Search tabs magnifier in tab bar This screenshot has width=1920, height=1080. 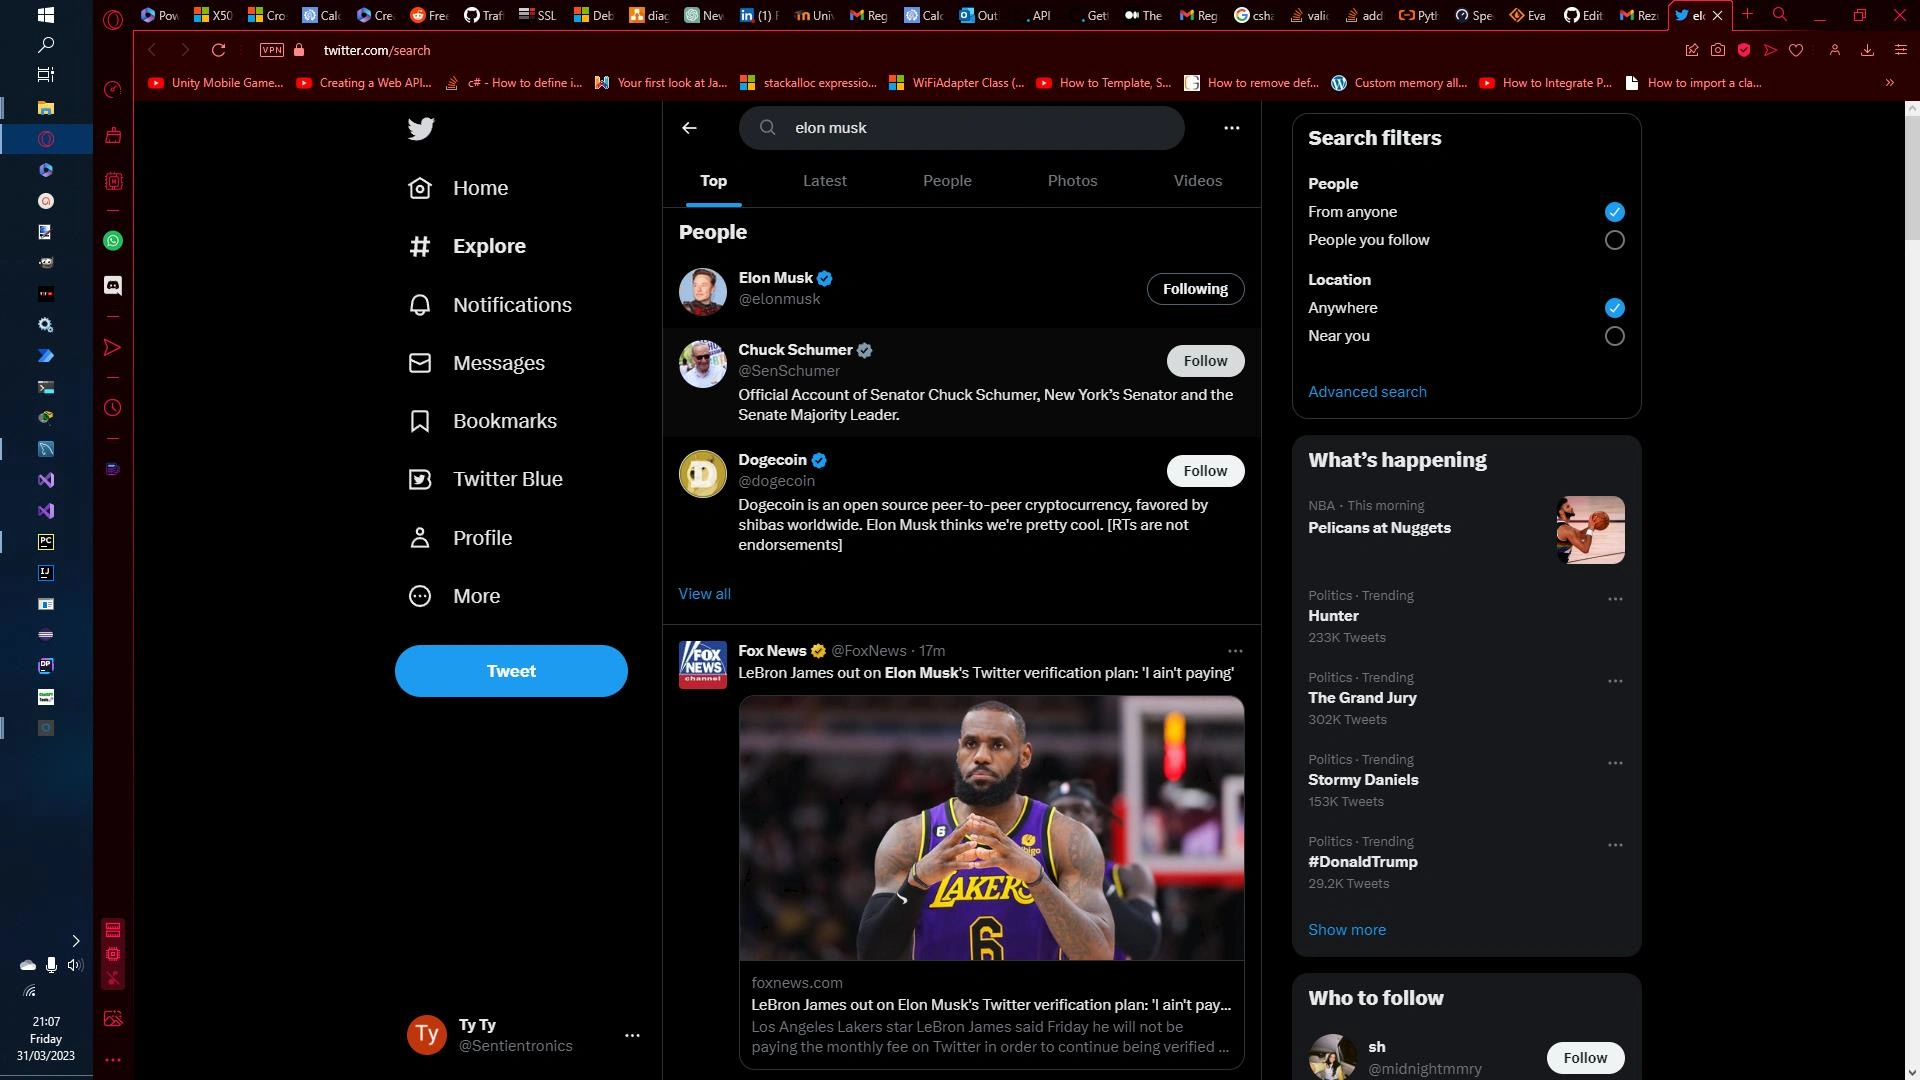click(1779, 14)
